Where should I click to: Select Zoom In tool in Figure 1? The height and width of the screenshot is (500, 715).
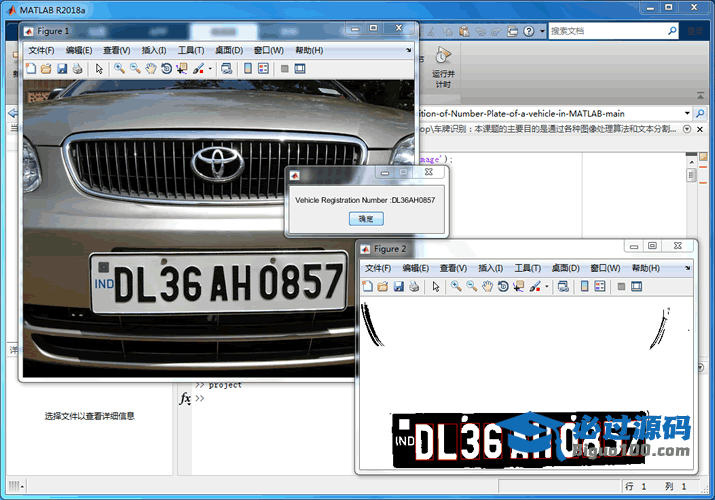119,69
